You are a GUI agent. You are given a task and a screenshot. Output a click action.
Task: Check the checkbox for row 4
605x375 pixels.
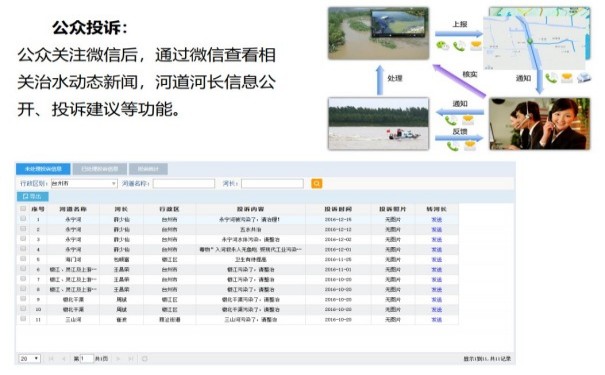point(23,249)
